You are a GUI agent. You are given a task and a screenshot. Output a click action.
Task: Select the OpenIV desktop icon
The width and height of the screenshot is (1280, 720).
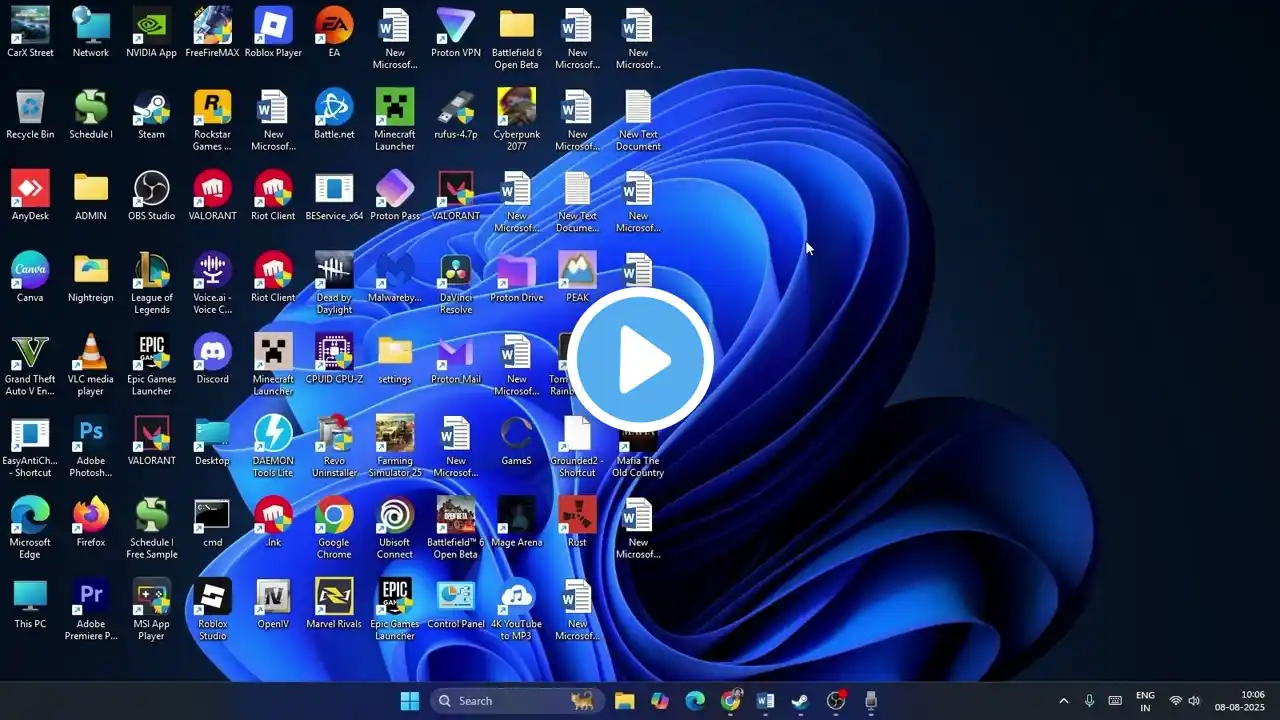(x=273, y=603)
